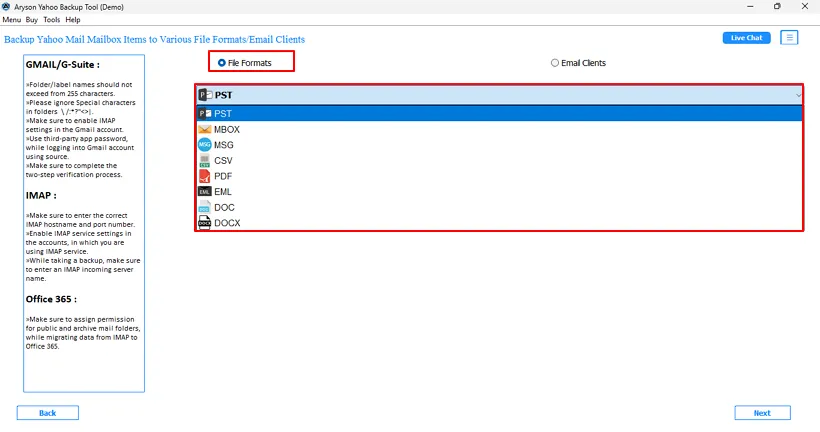Click the Office 365 heading in the info panel
The width and height of the screenshot is (820, 432).
[51, 299]
